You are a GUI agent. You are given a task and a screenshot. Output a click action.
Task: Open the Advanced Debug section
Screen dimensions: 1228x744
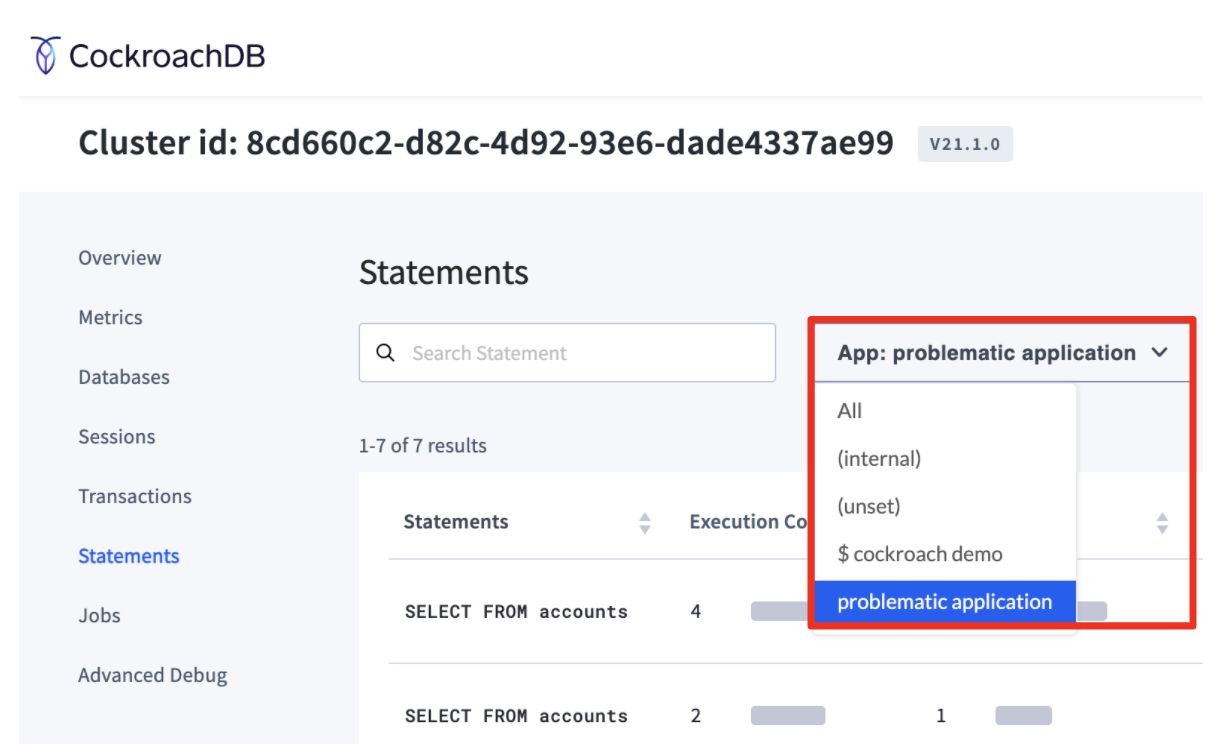pos(152,675)
